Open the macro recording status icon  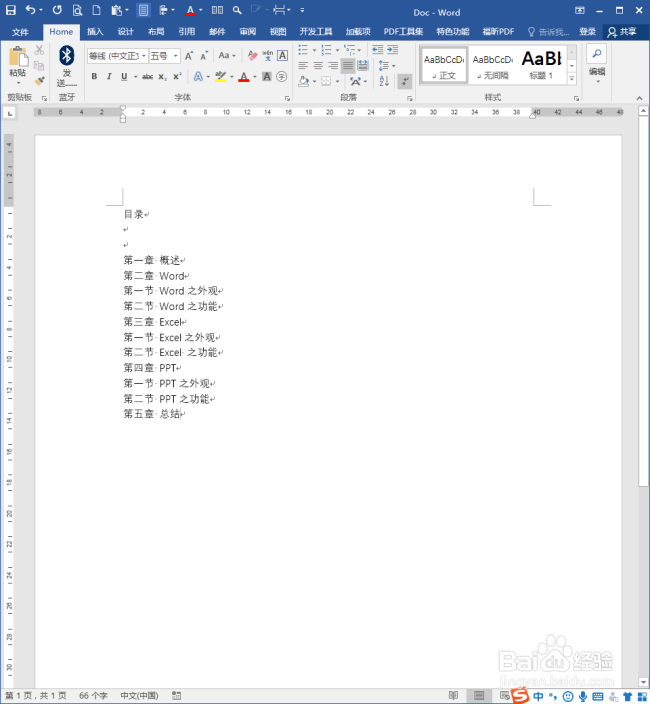click(176, 695)
